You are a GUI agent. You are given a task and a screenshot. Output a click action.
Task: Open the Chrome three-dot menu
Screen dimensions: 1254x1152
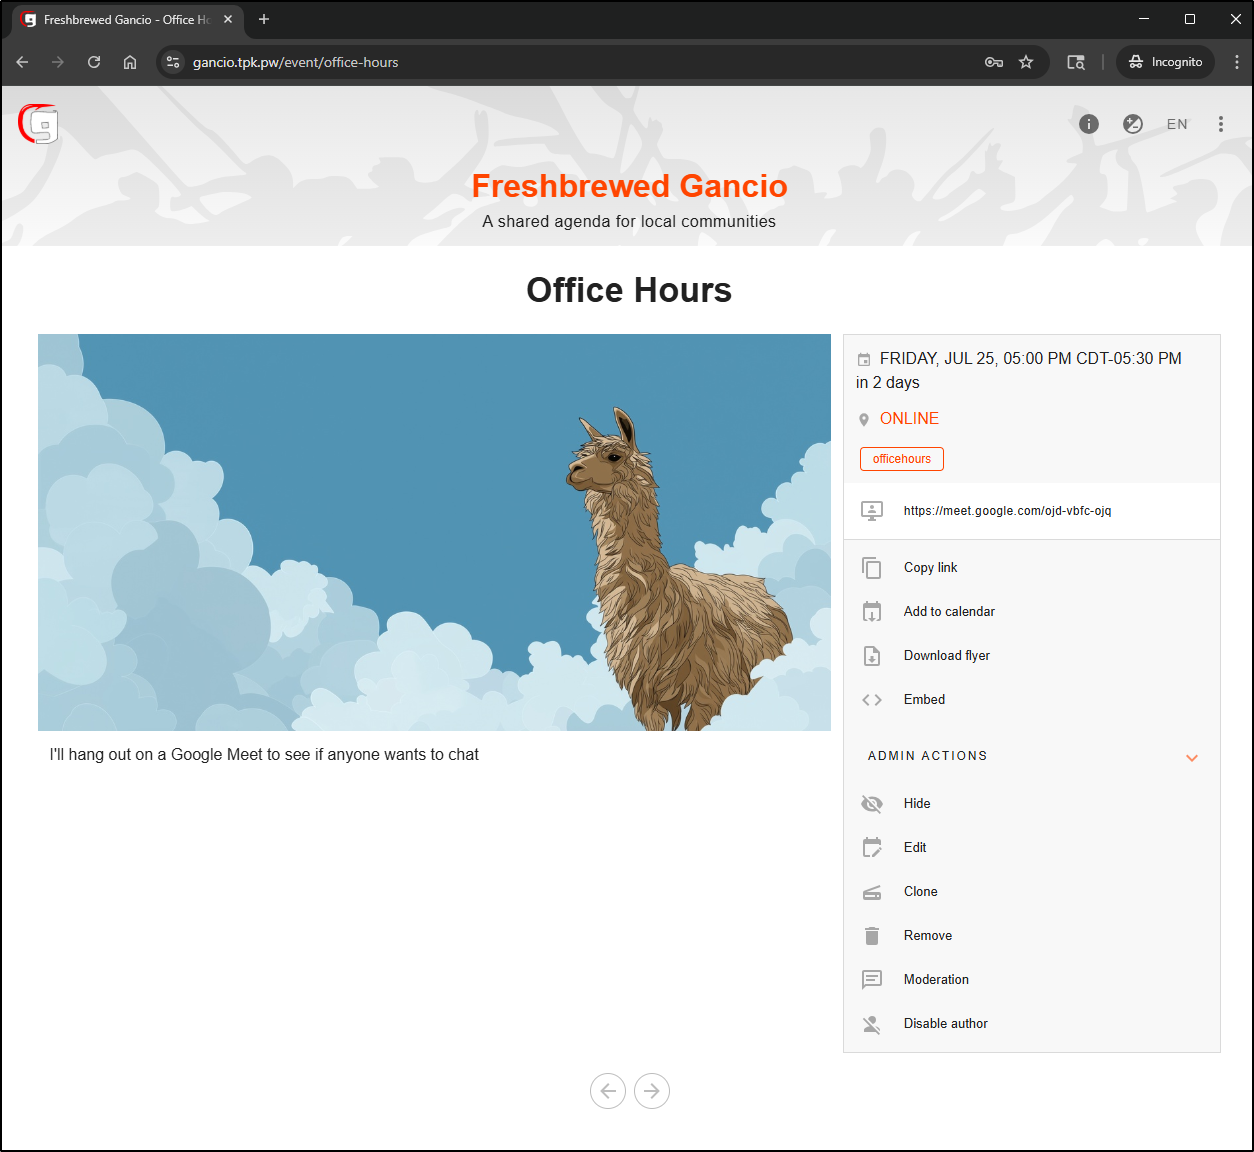(x=1237, y=62)
